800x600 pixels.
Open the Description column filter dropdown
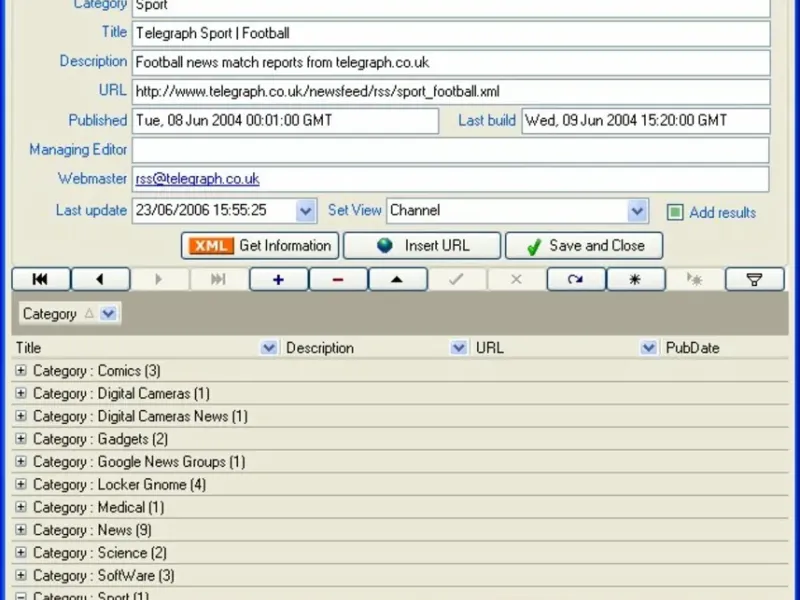coord(459,348)
